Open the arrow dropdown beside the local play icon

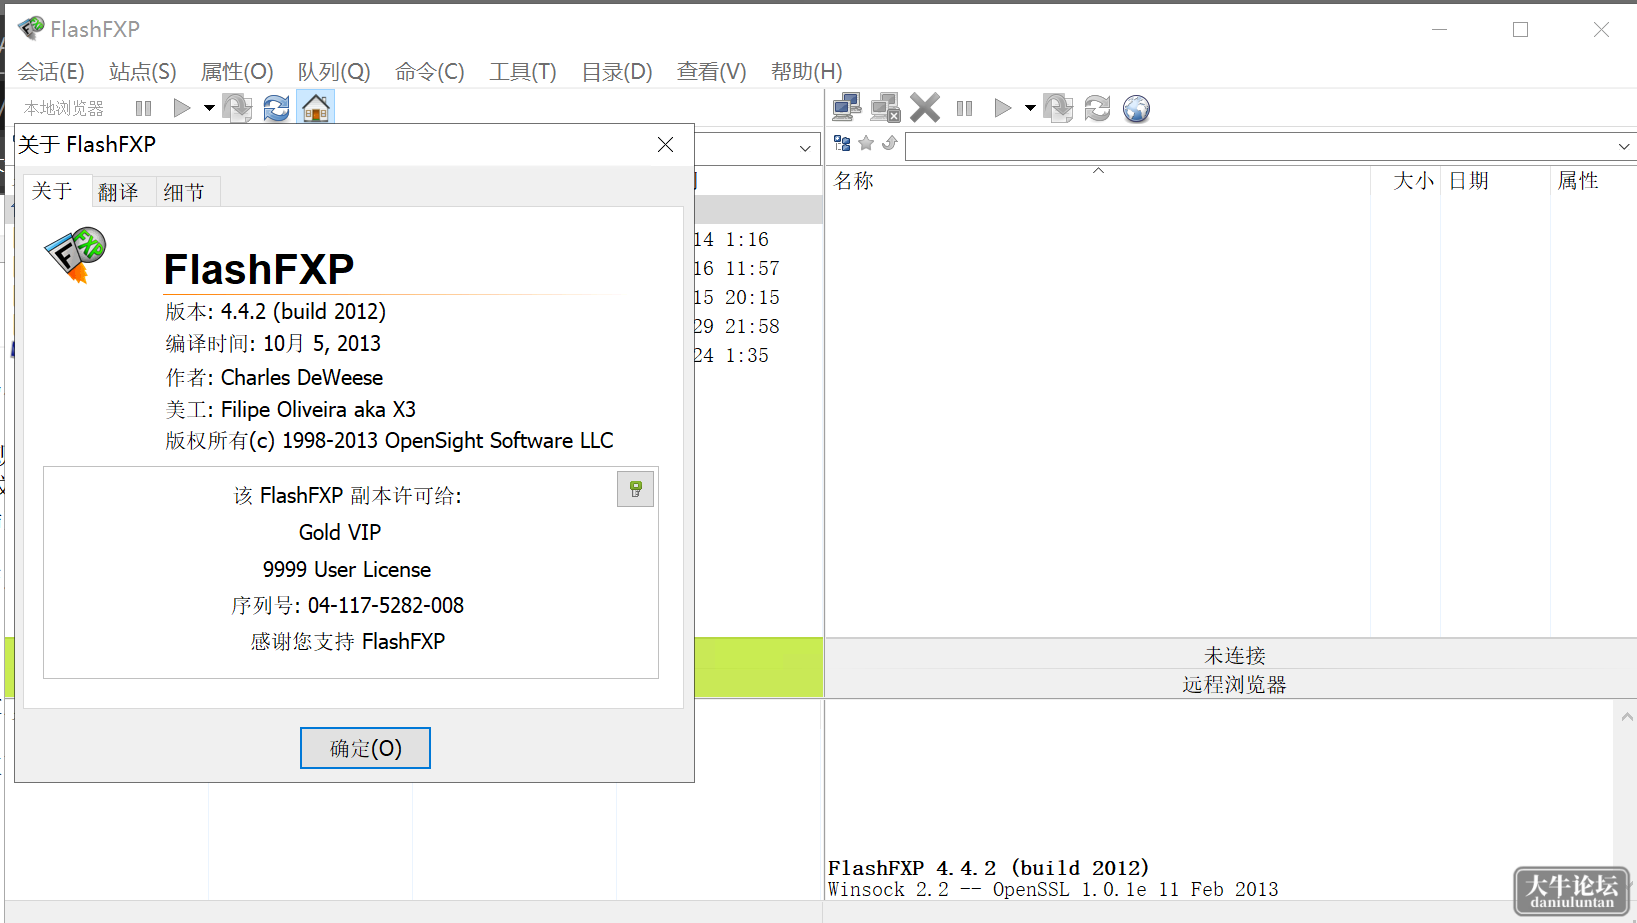(209, 108)
